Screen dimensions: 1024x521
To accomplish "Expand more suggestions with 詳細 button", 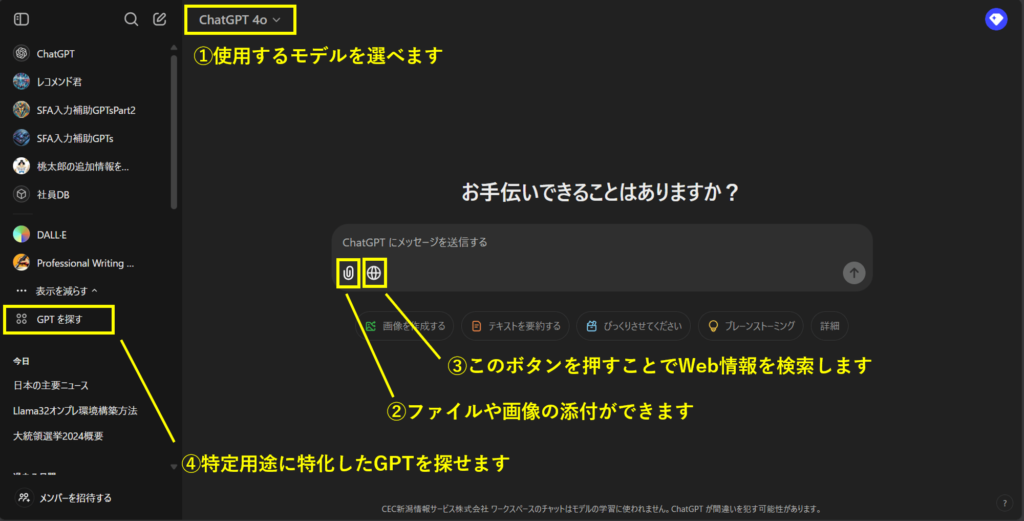I will tap(830, 326).
